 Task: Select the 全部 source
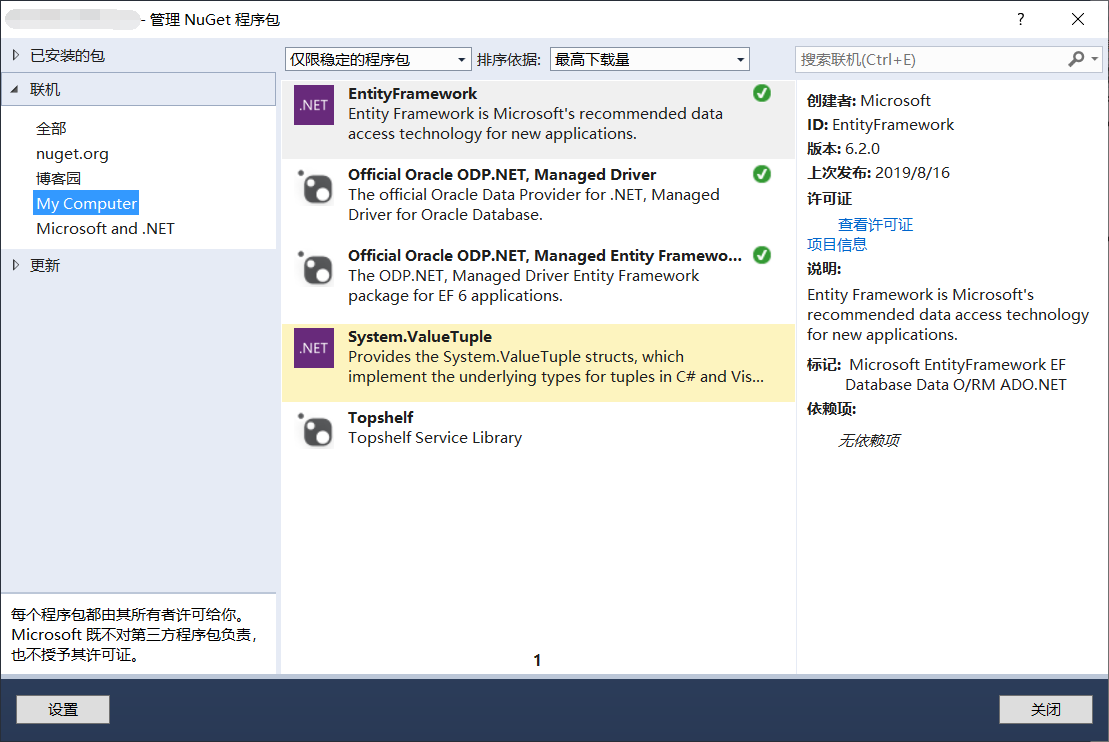coord(51,129)
